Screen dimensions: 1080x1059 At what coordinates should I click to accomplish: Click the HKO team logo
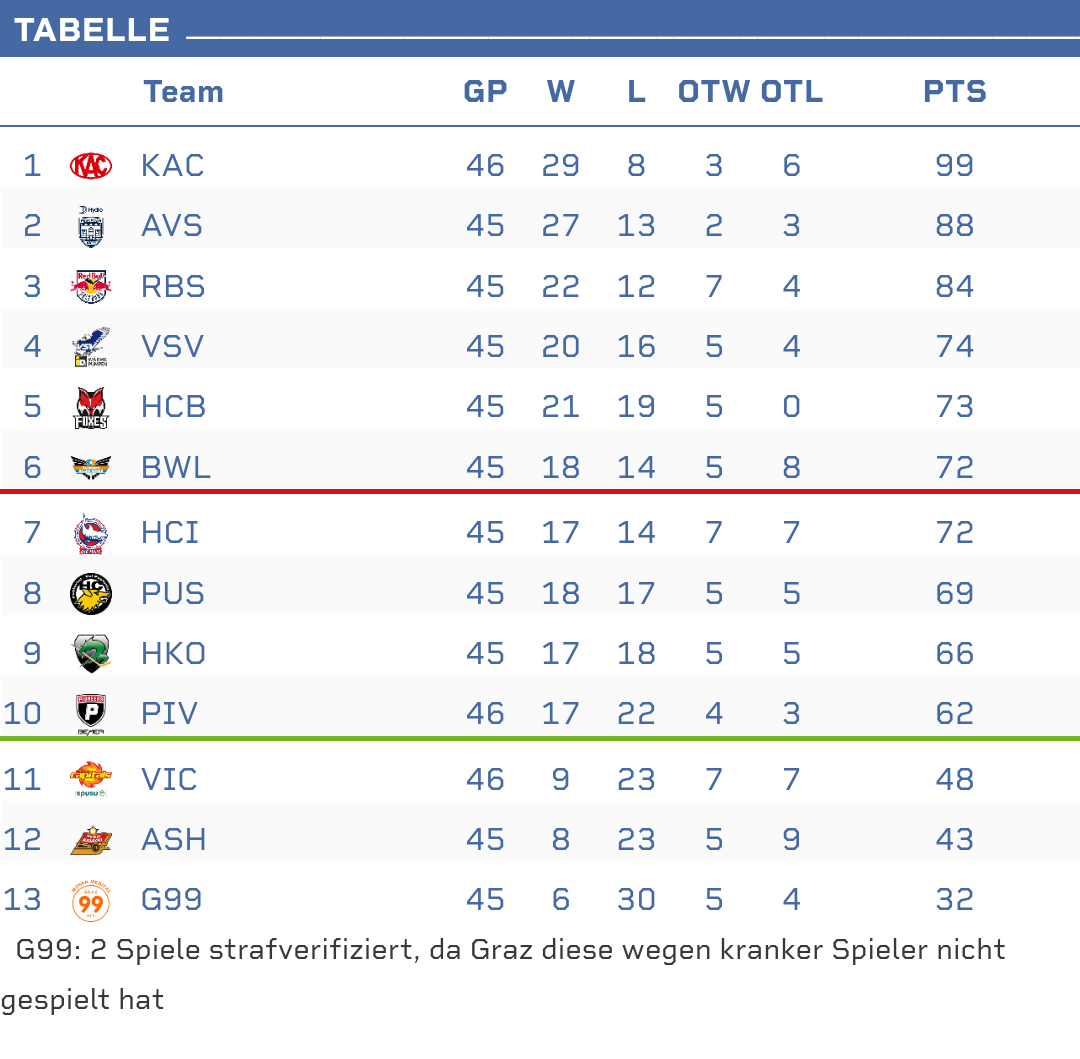coord(91,654)
